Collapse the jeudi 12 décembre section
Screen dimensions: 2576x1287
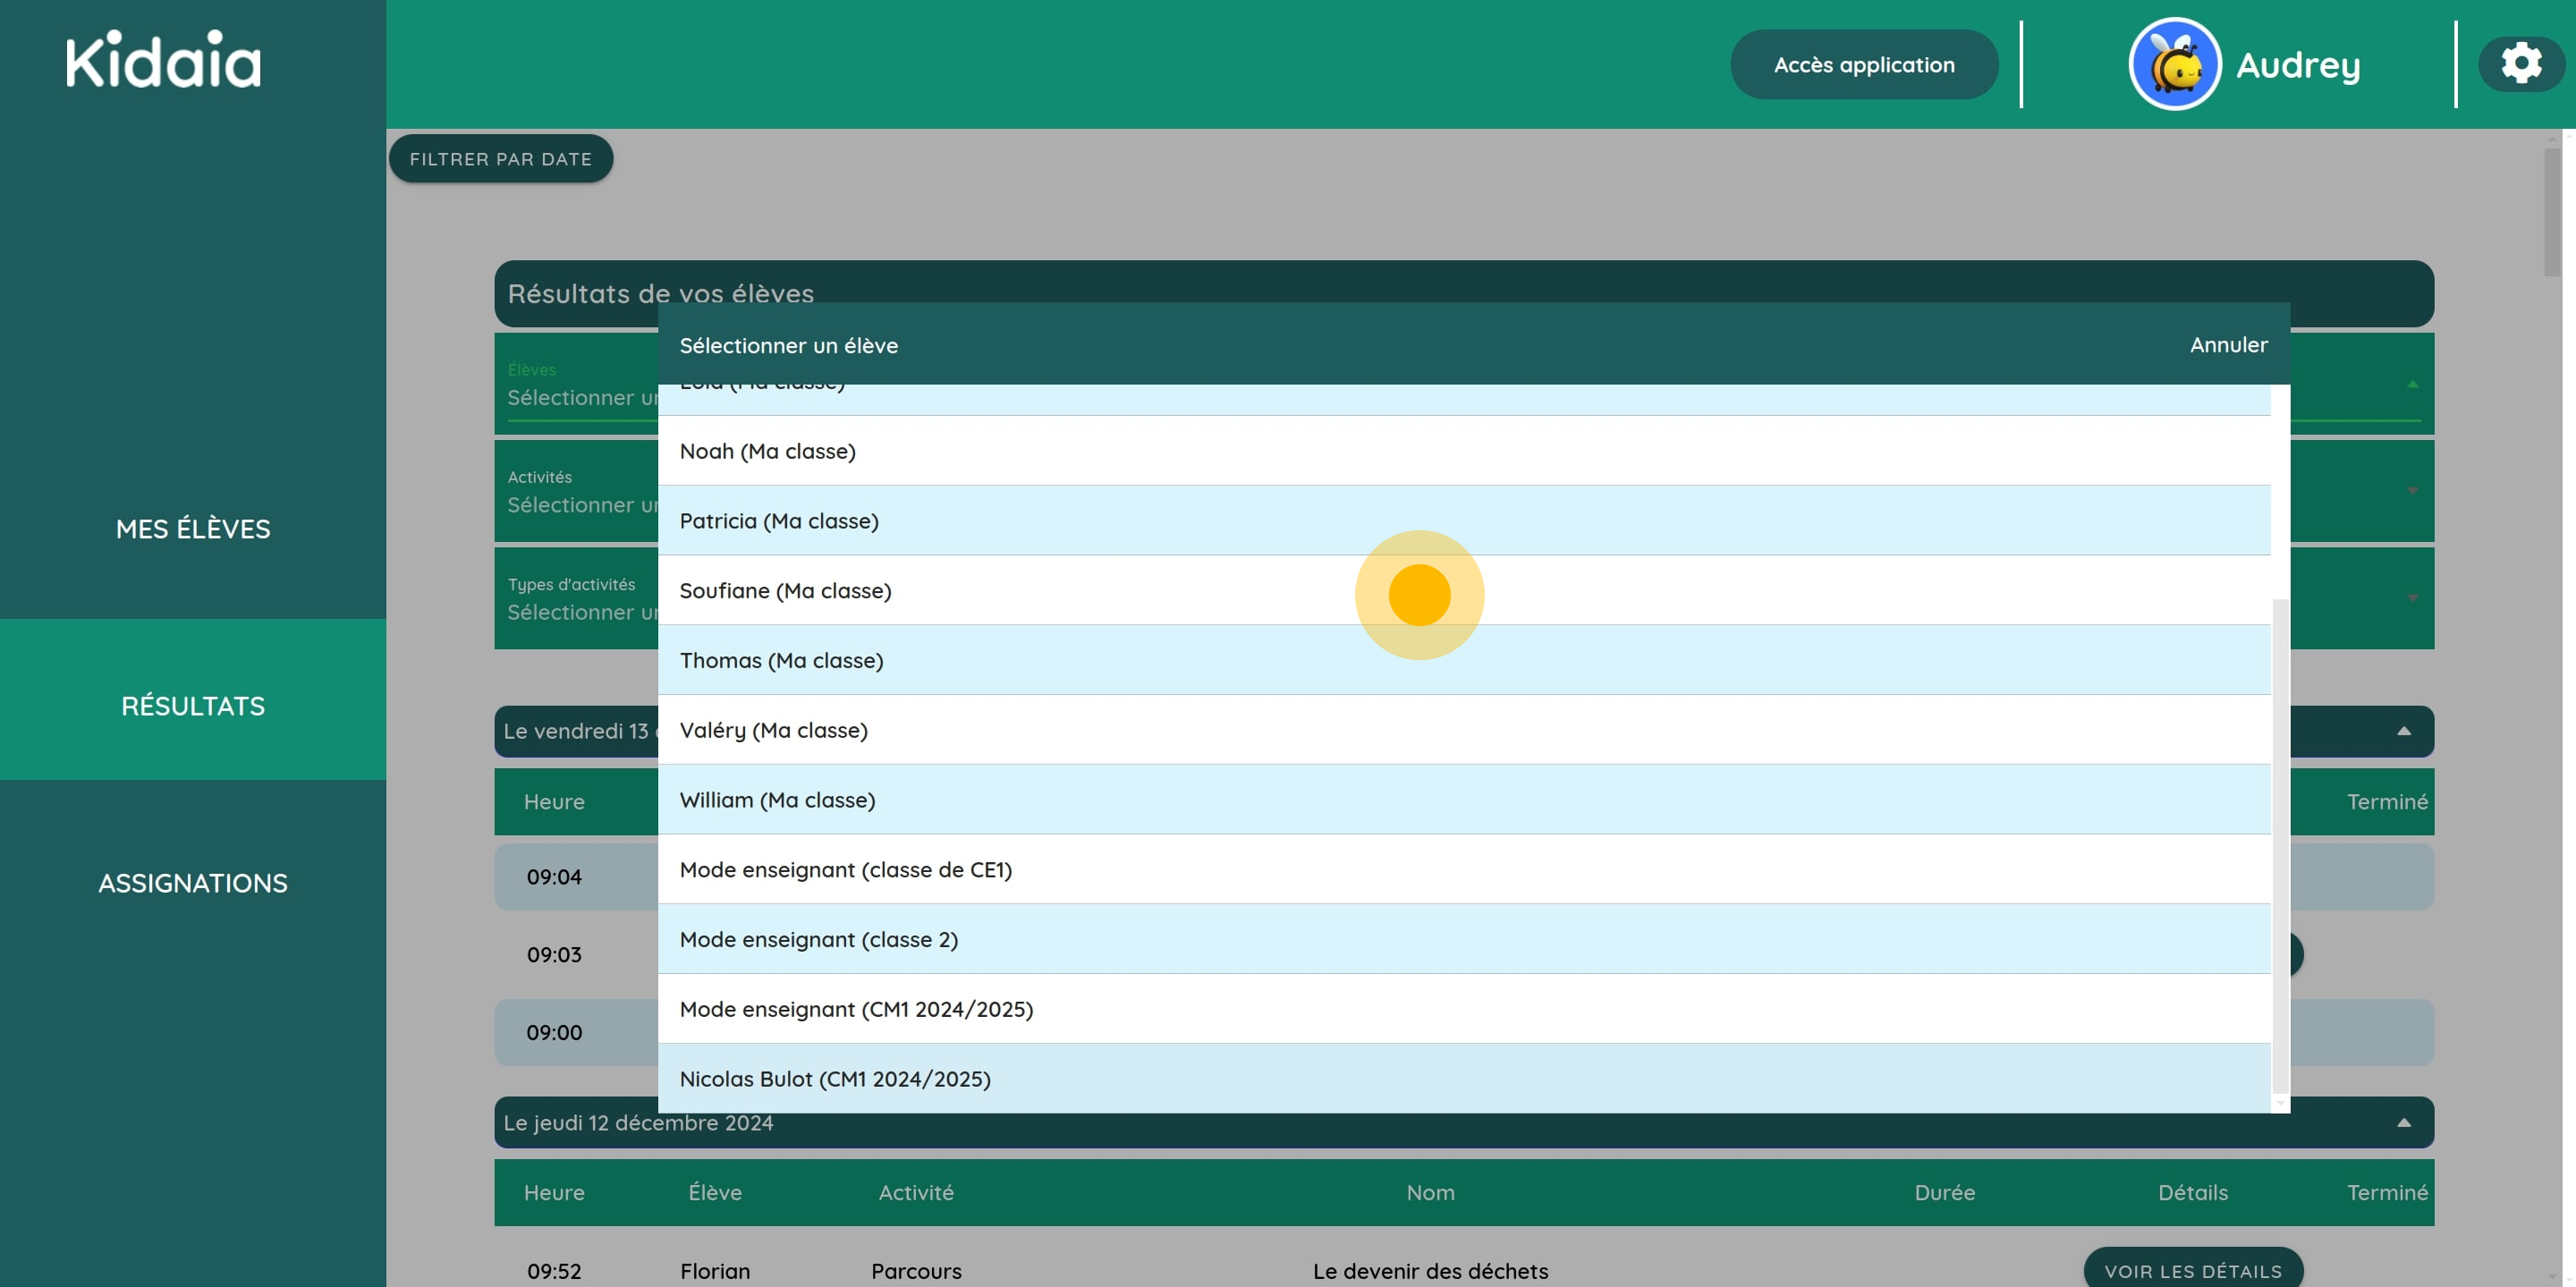[x=2403, y=1123]
